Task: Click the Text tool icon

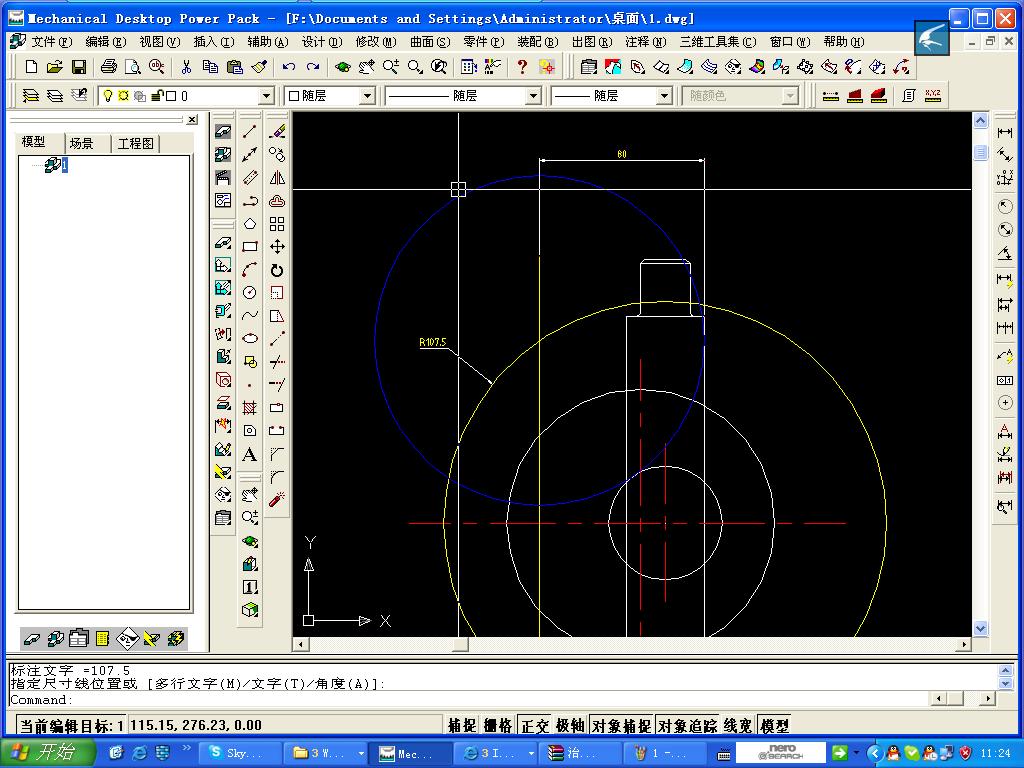Action: click(x=250, y=455)
